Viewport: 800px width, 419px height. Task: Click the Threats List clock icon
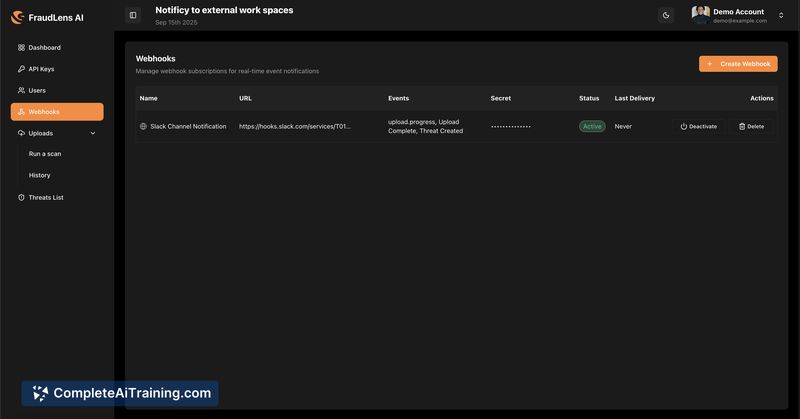coord(21,198)
